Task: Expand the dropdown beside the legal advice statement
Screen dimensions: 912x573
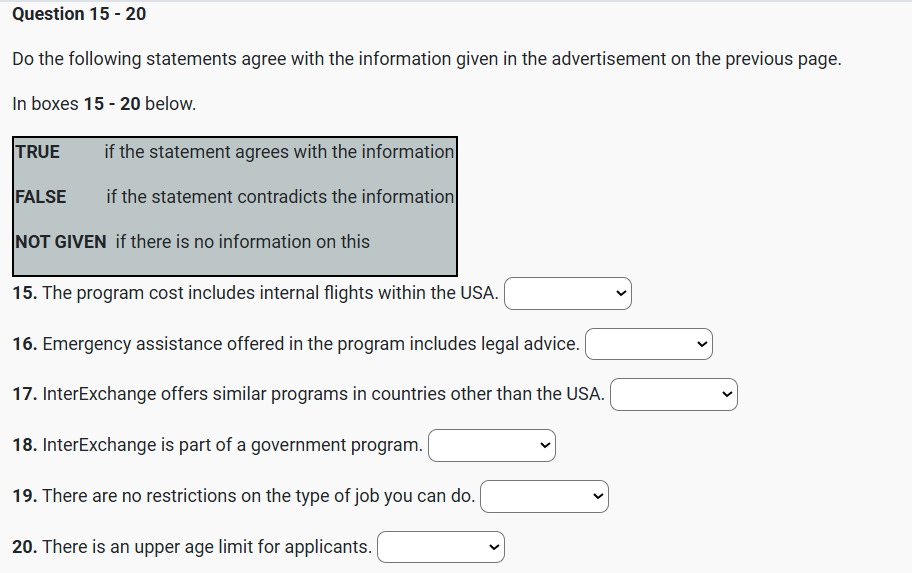Action: pos(648,344)
